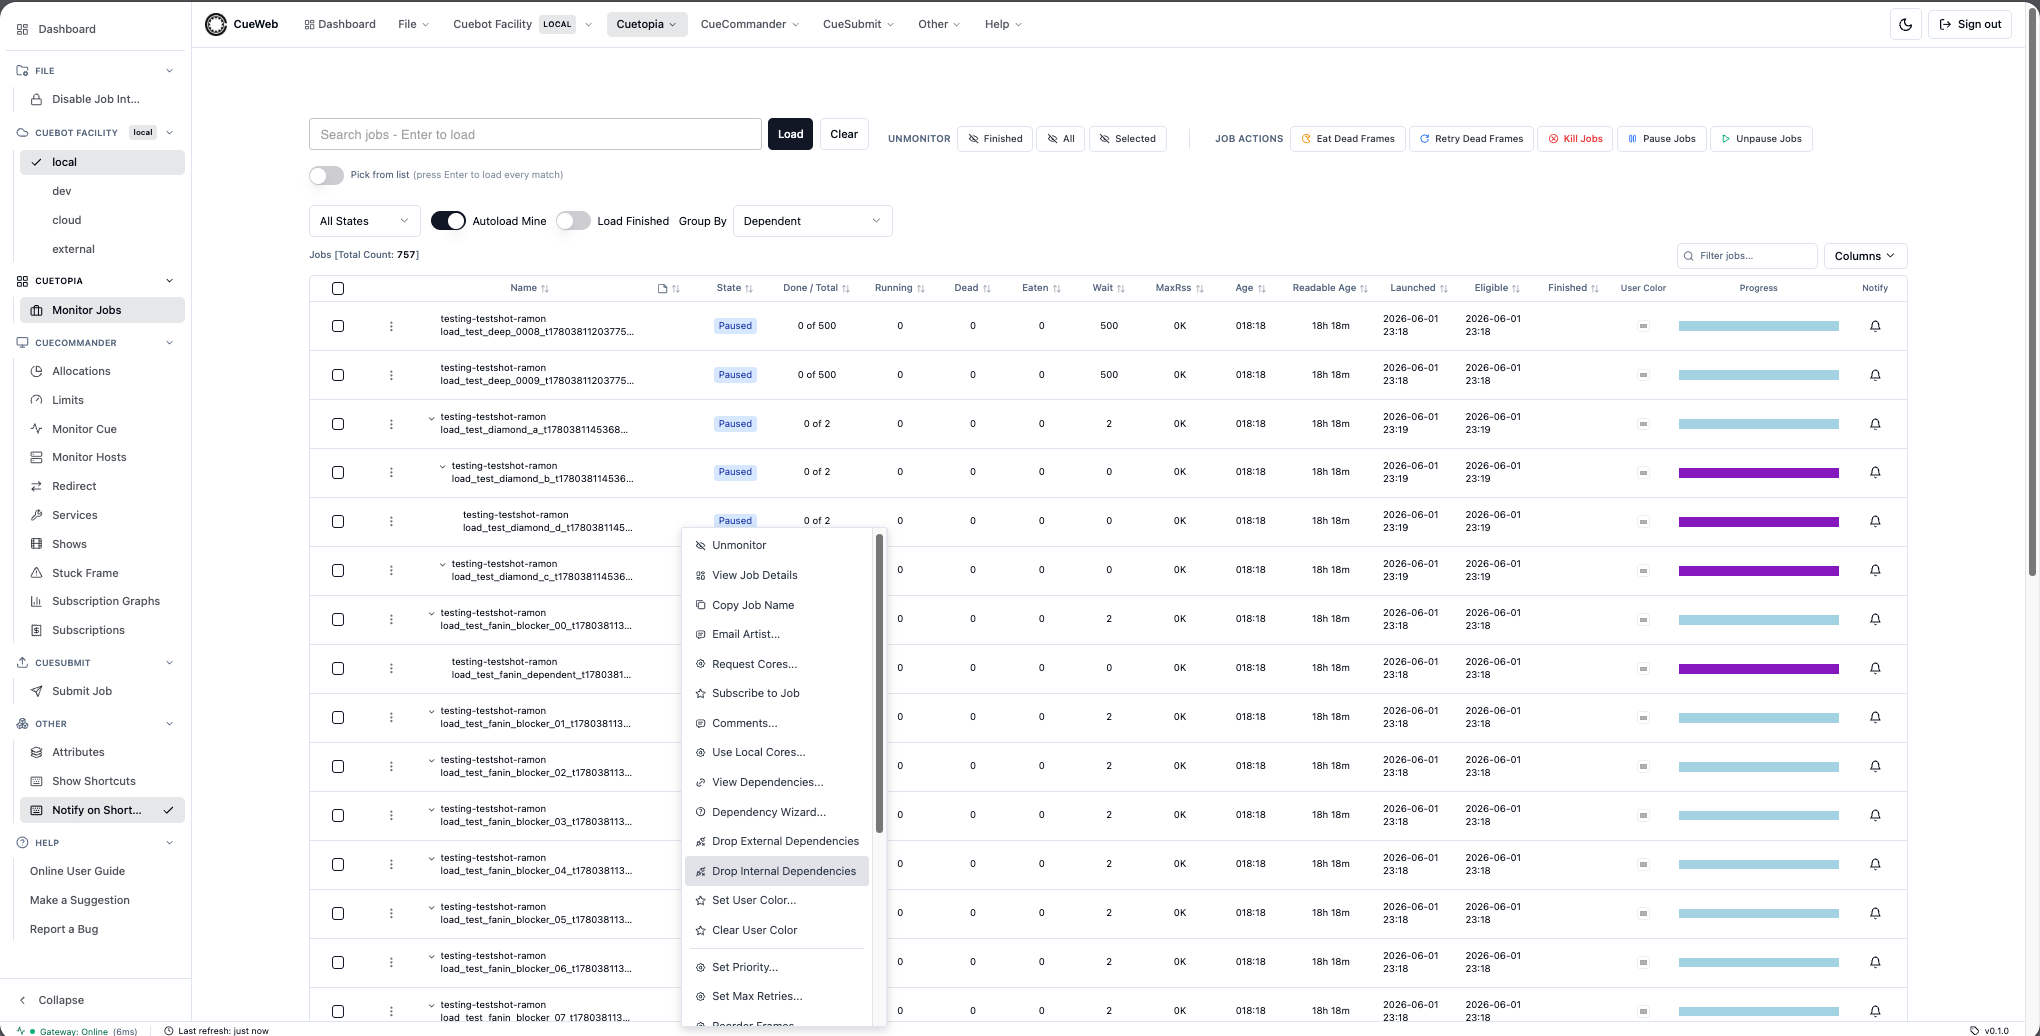The width and height of the screenshot is (2040, 1036).
Task: Check the load_test_deep_0008 job checkbox
Action: tap(338, 326)
